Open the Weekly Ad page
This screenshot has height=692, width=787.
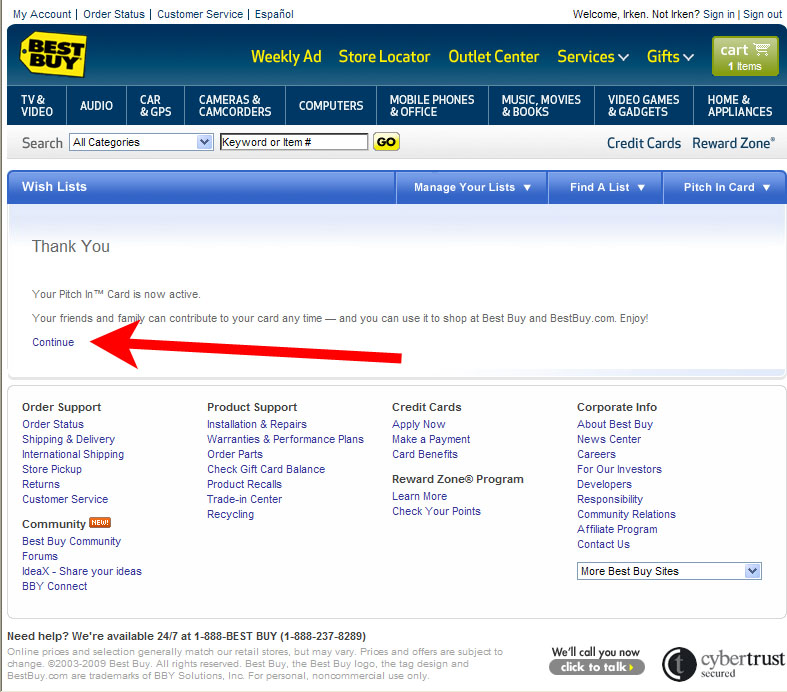286,57
